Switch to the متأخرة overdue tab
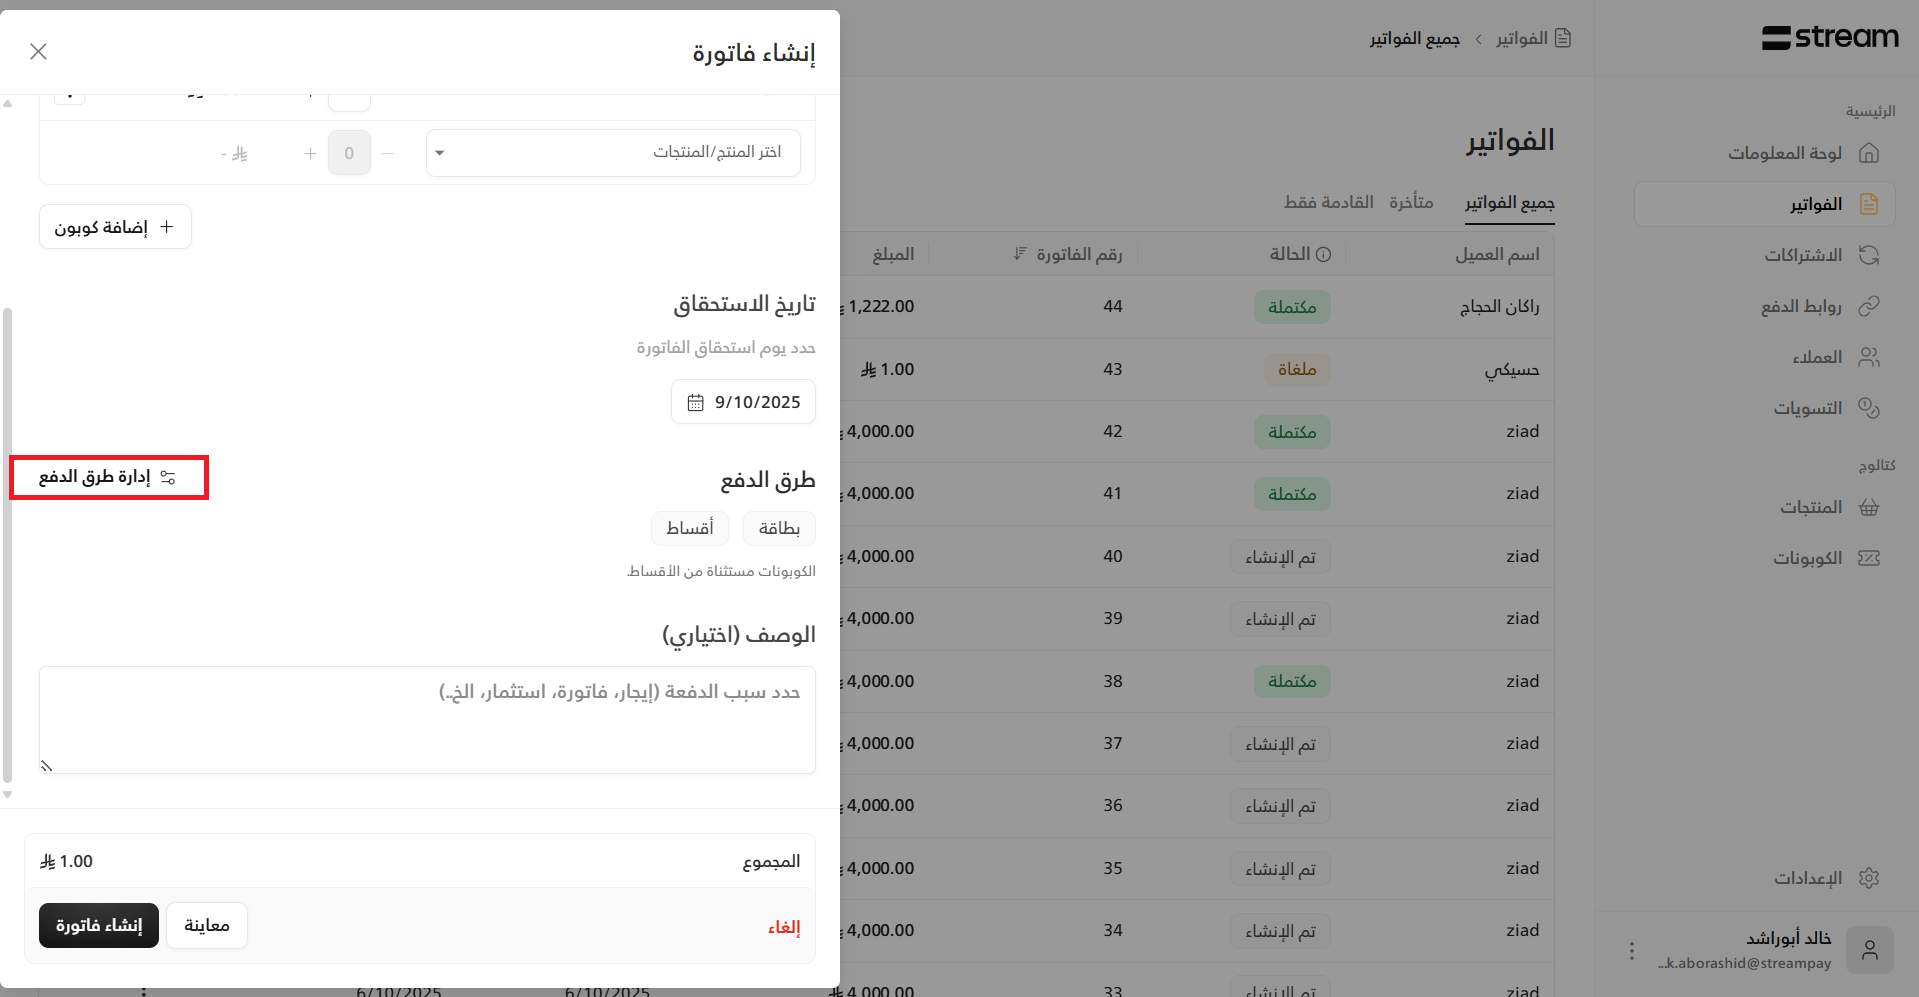This screenshot has width=1919, height=997. (1410, 202)
